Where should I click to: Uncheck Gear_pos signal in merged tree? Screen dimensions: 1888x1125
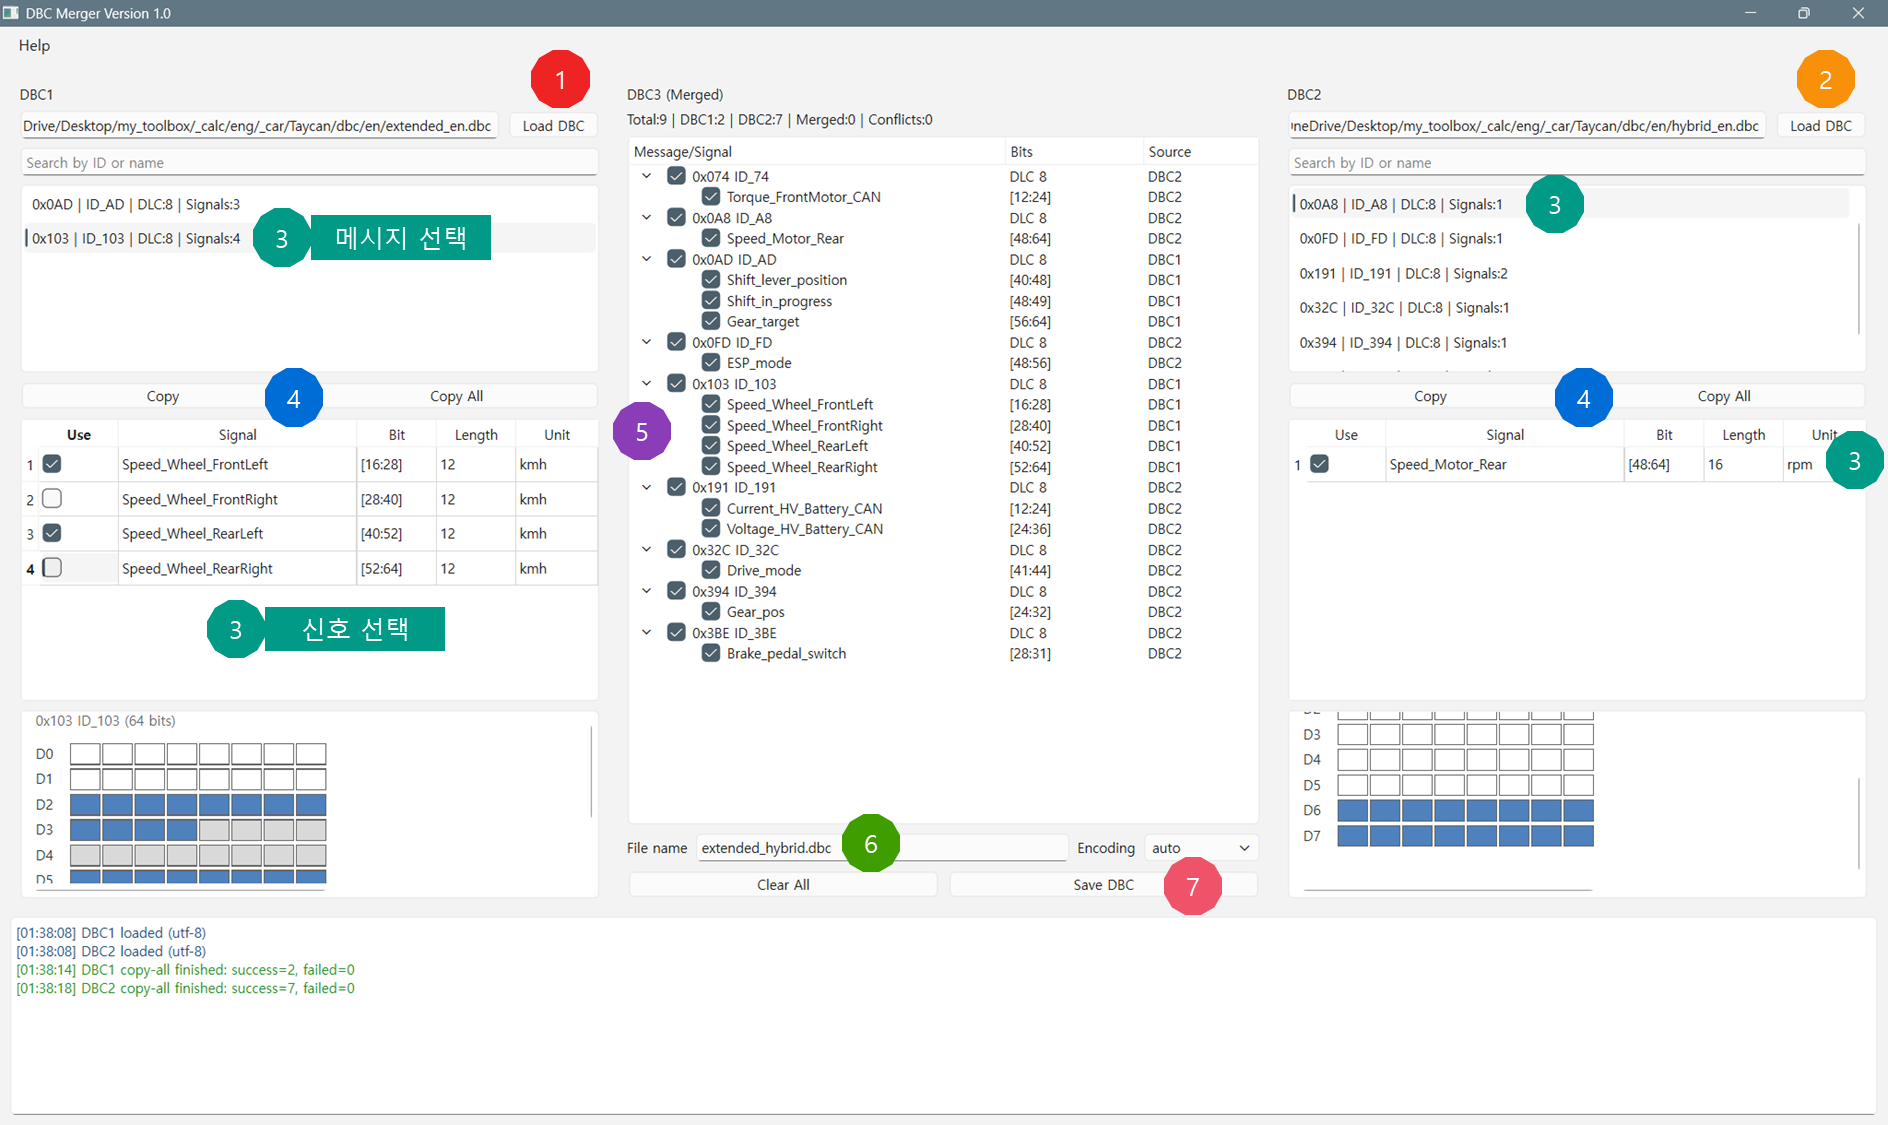click(711, 611)
